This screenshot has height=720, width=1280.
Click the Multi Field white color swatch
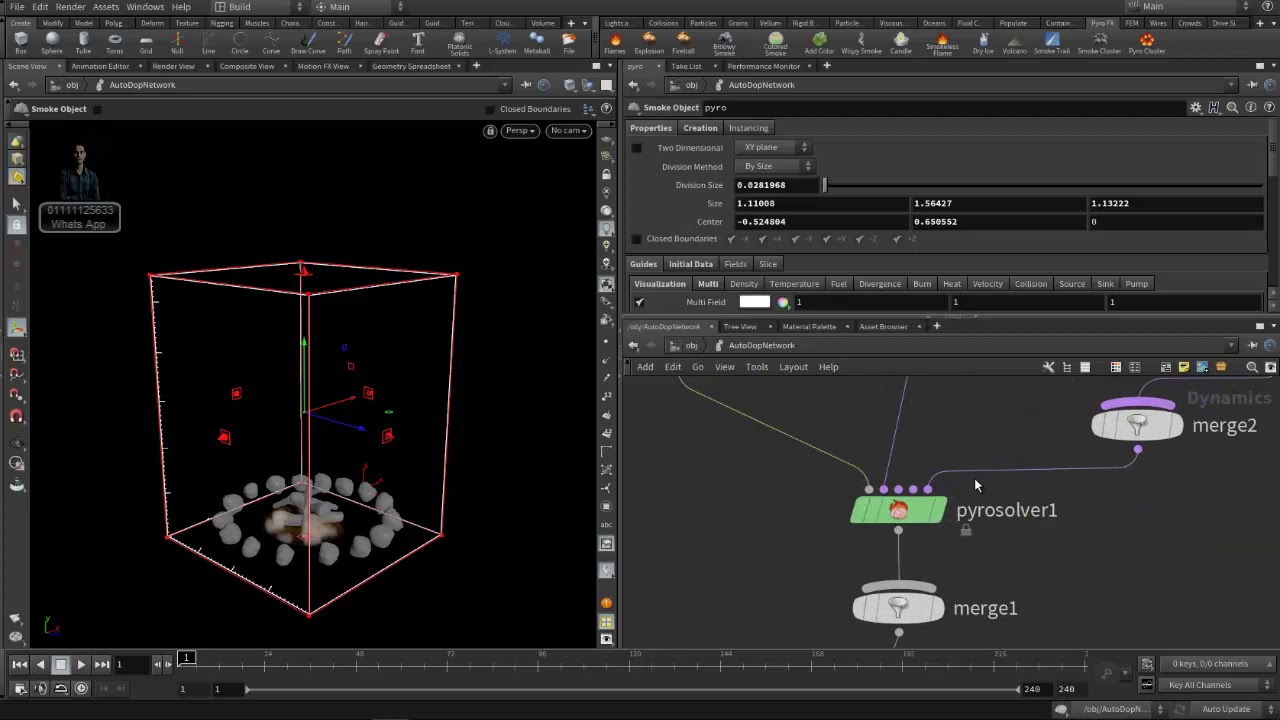[x=754, y=302]
